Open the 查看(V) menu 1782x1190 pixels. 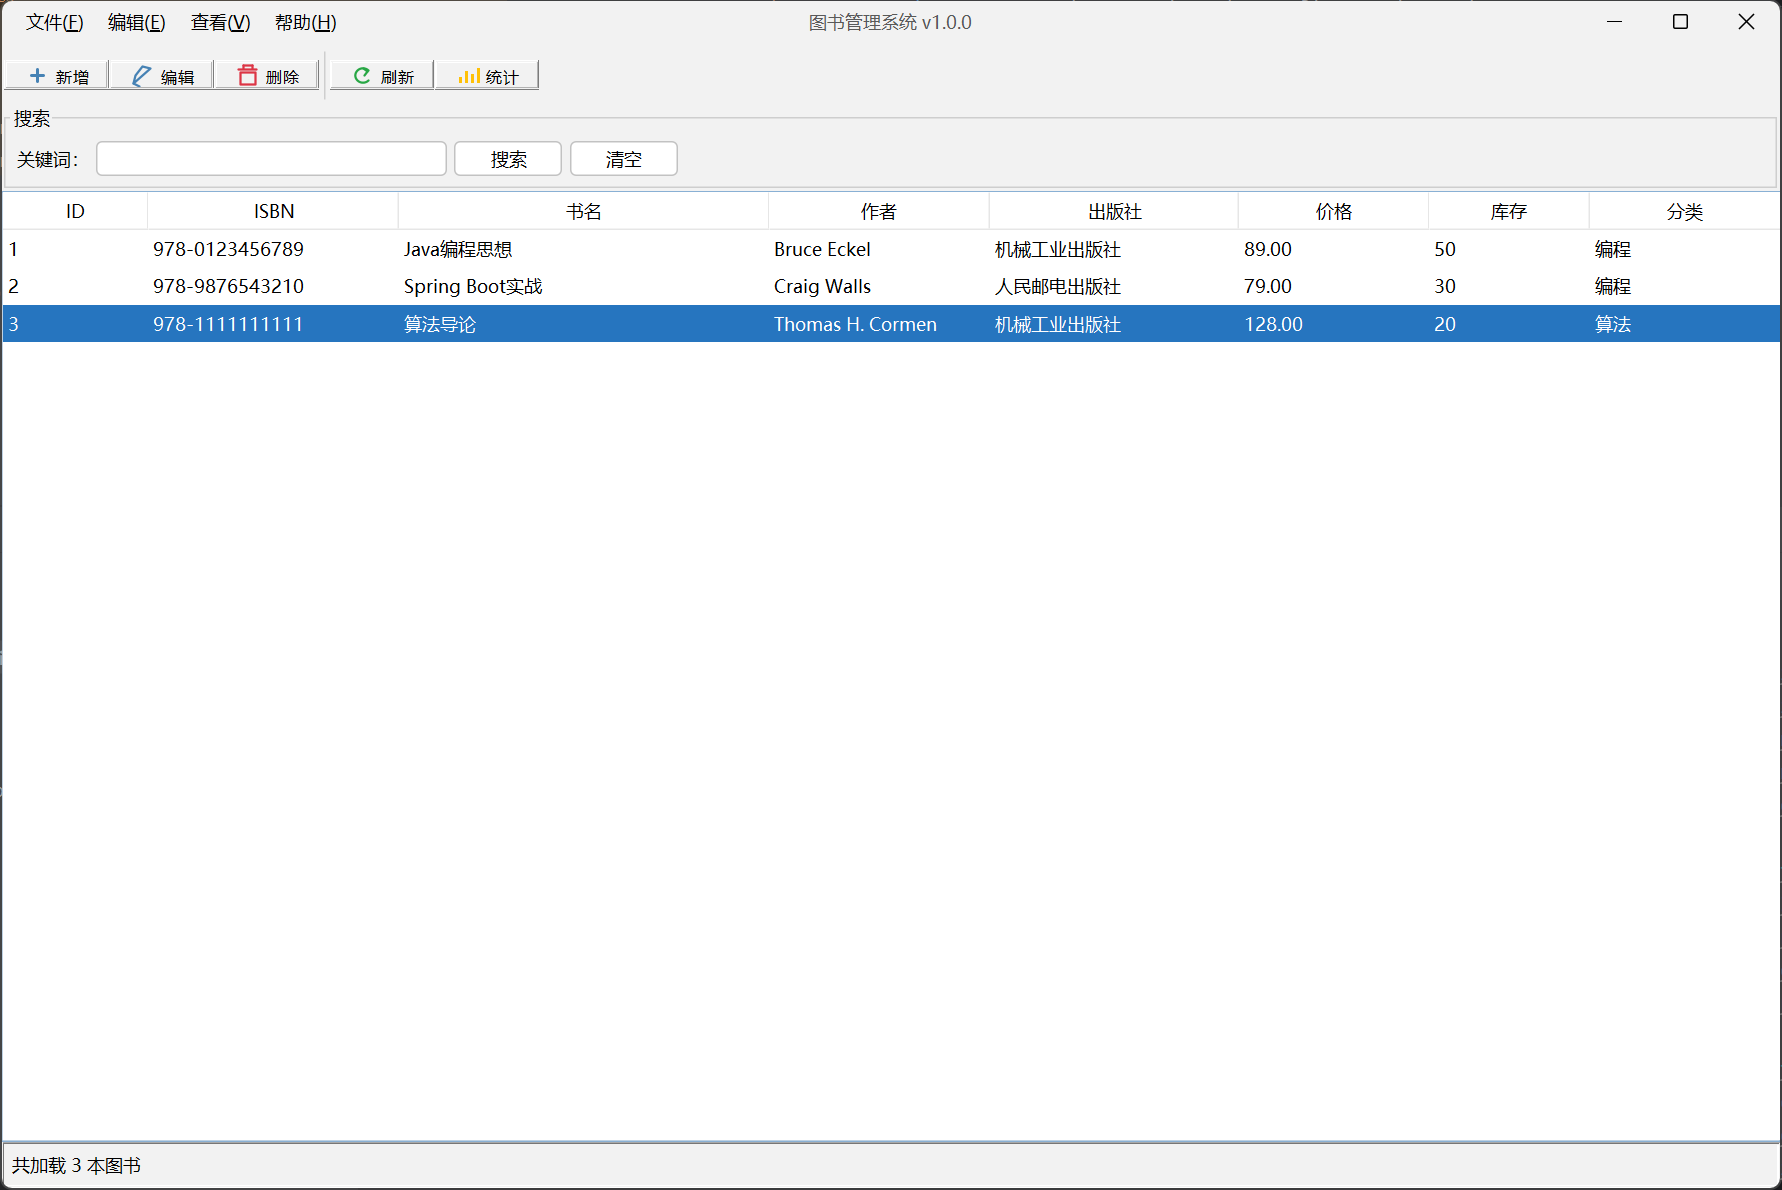pos(221,22)
